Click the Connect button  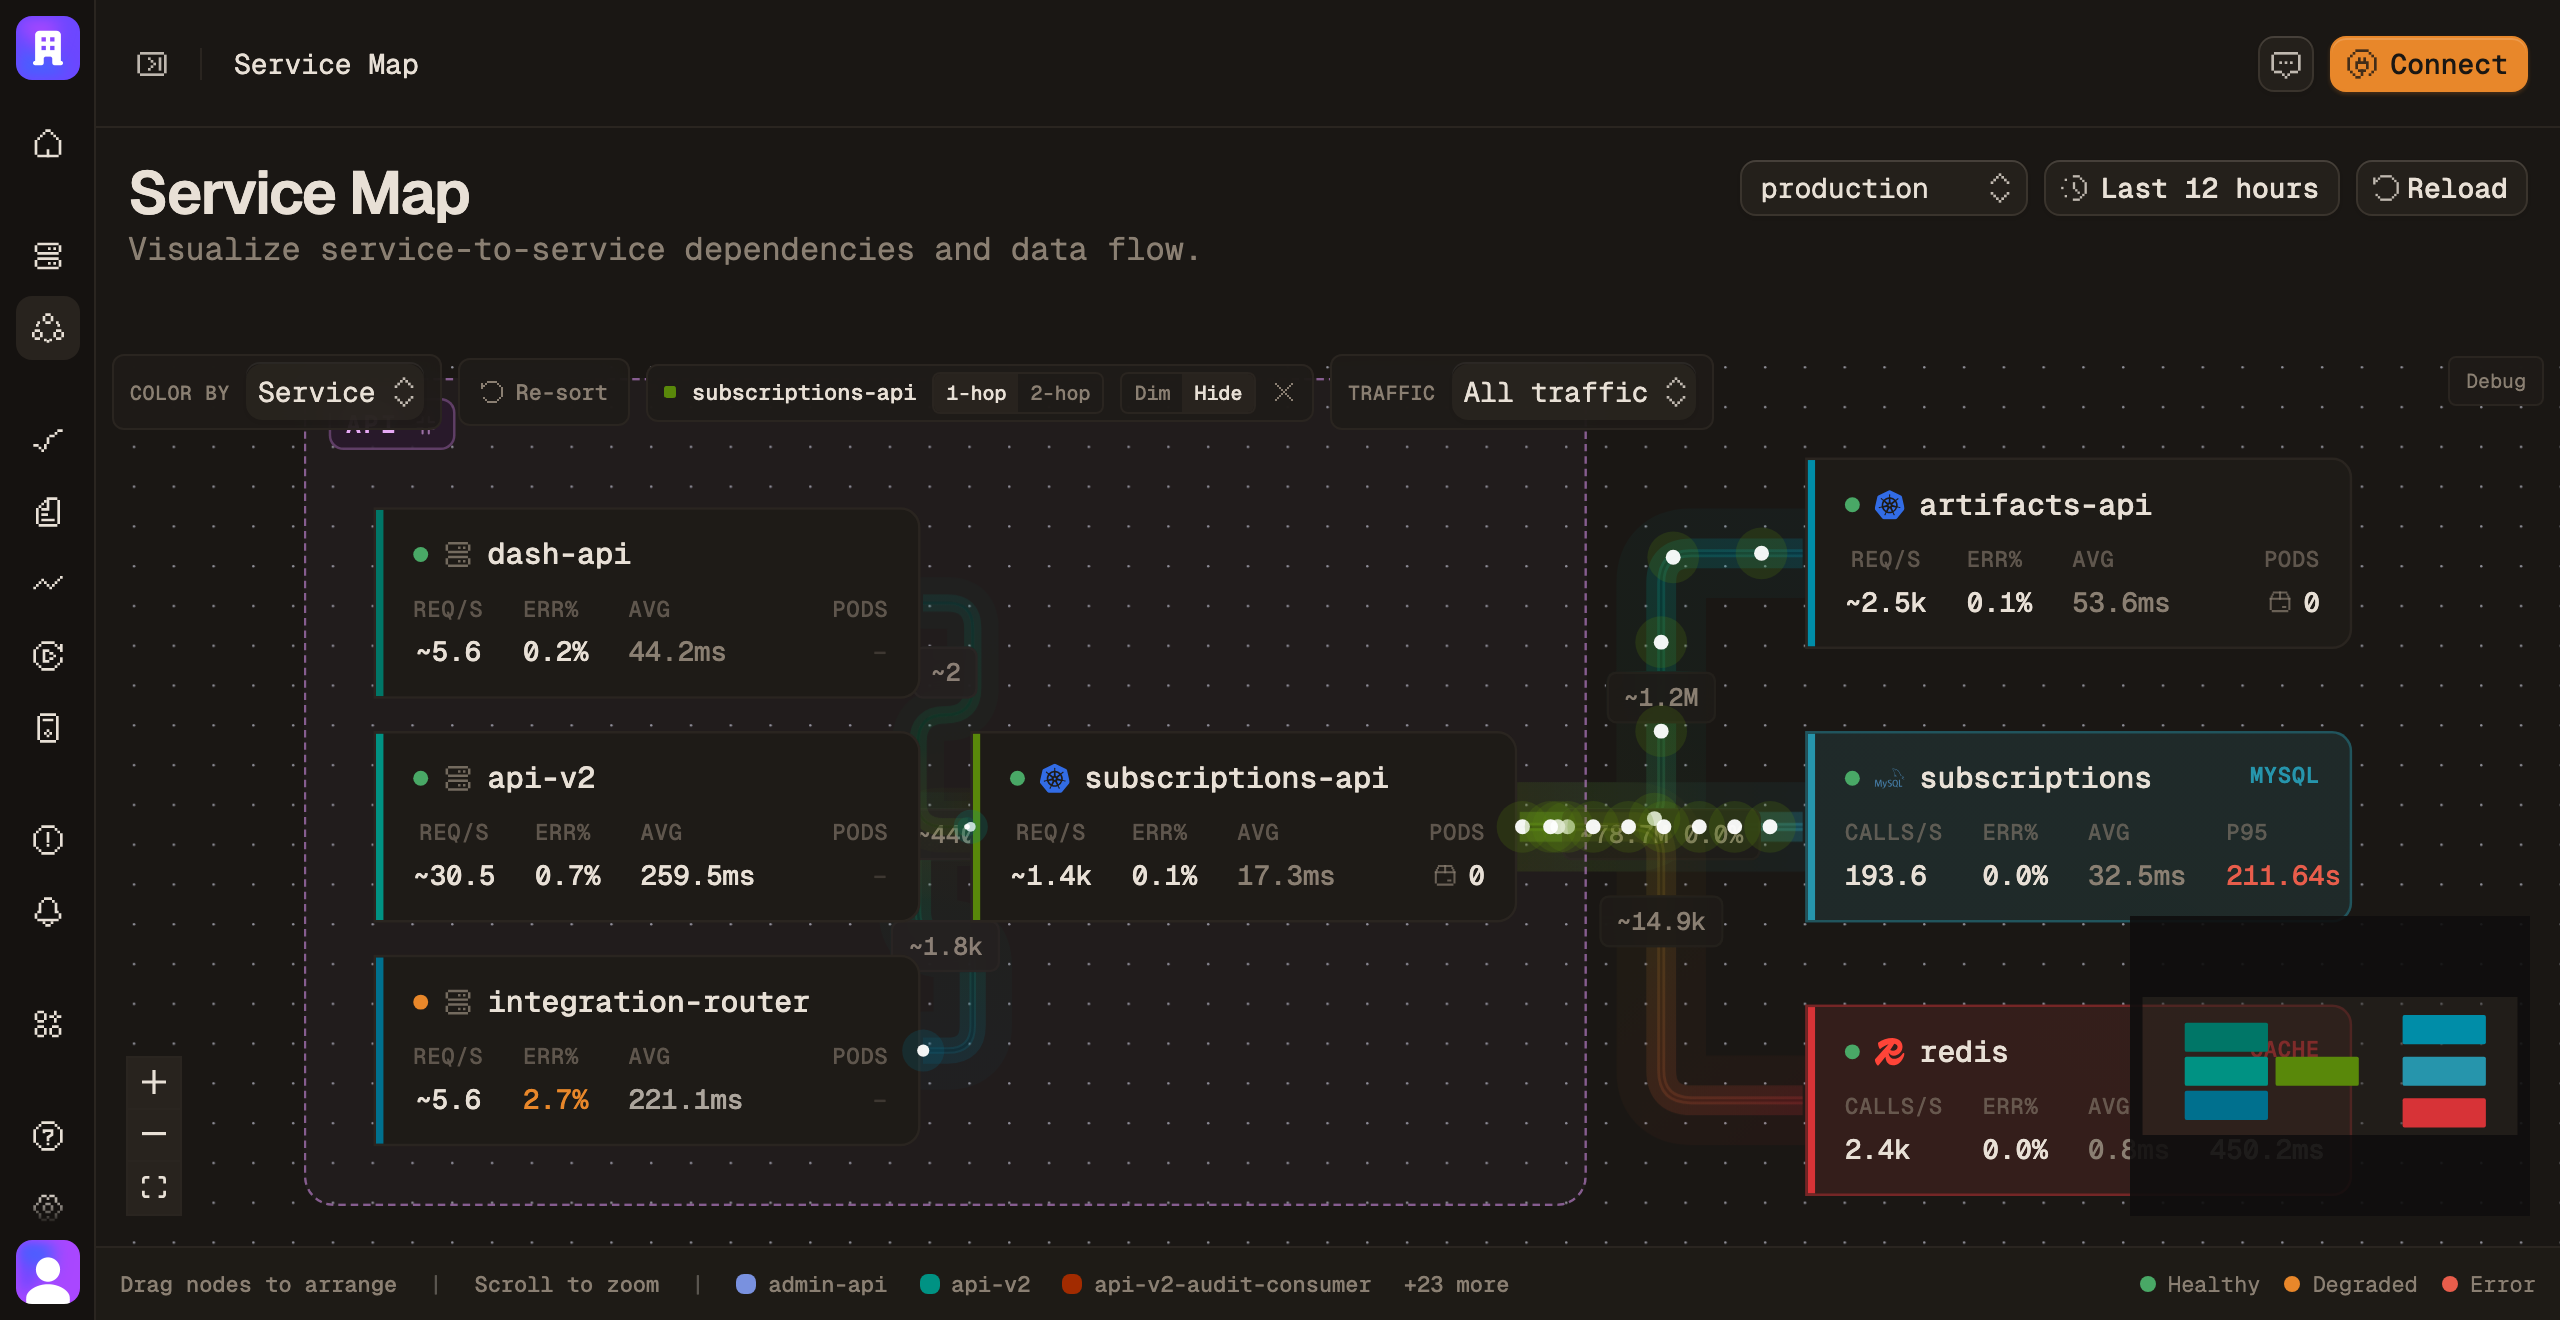click(2428, 64)
